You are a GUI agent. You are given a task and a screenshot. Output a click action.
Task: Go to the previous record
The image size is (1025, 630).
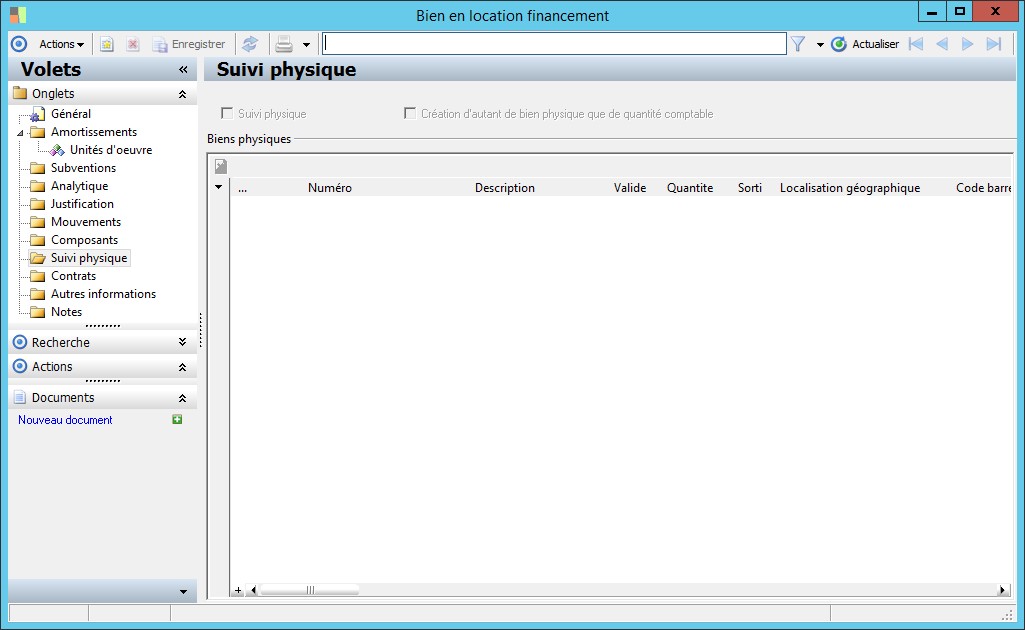[942, 44]
